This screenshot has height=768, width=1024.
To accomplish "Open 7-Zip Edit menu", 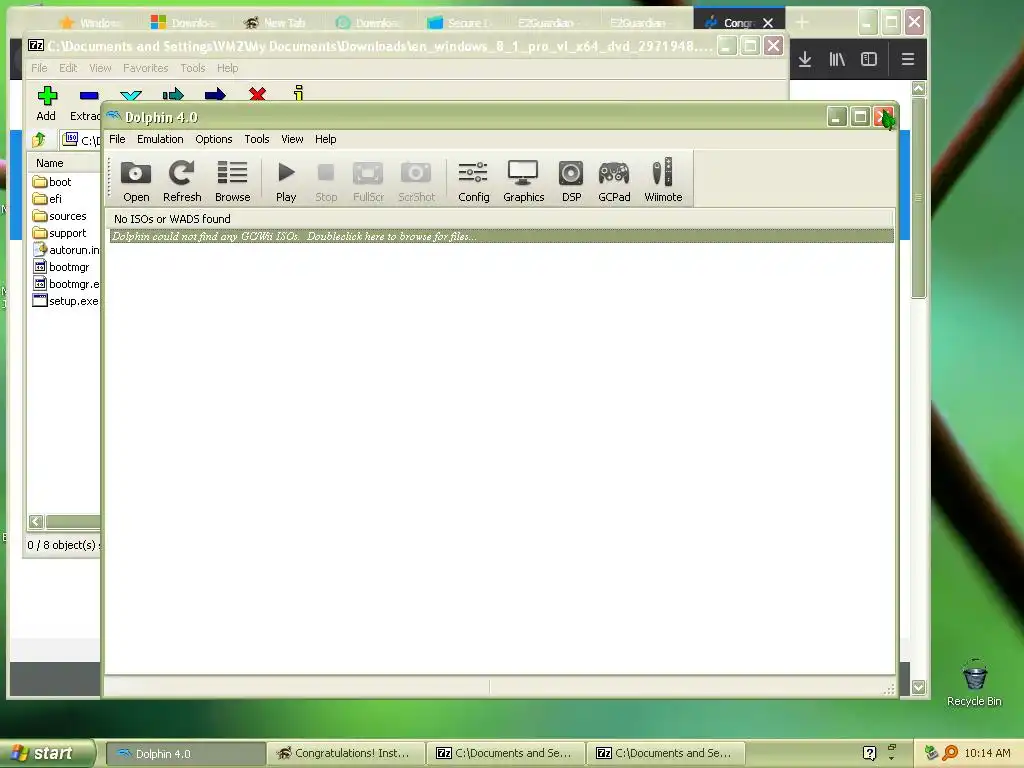I will (x=68, y=68).
